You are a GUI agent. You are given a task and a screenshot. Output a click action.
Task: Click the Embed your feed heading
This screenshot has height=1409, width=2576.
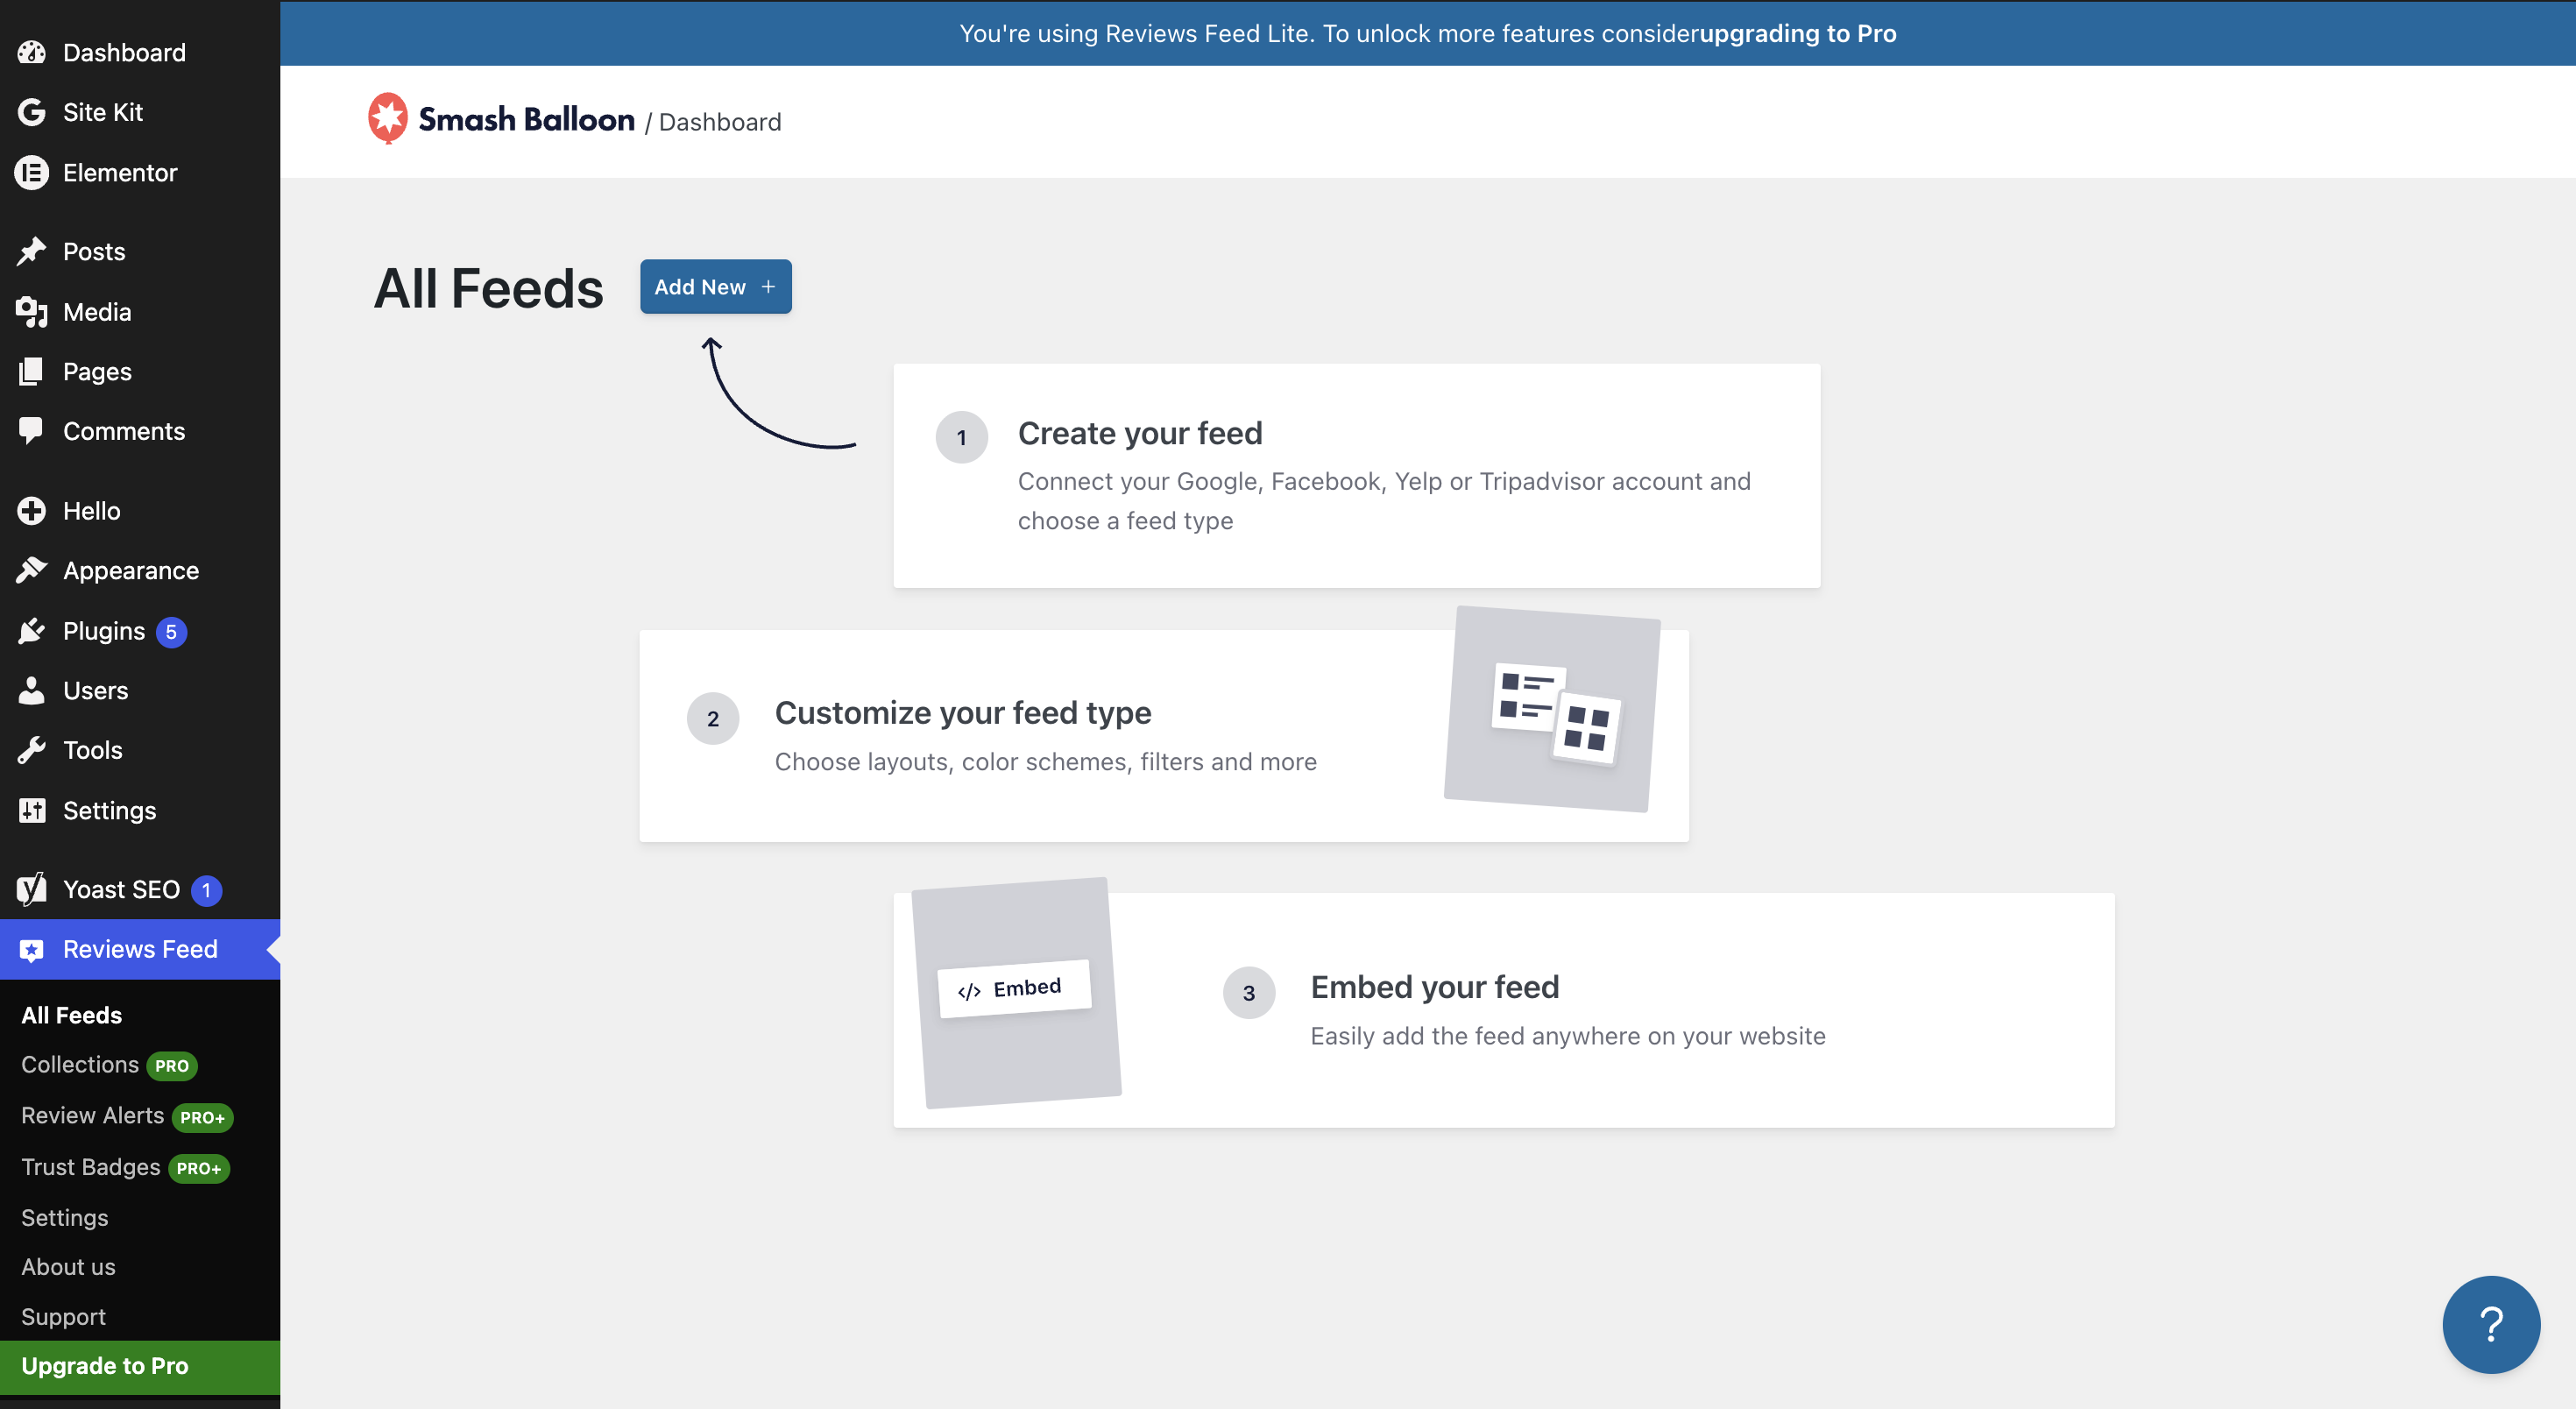[x=1435, y=987]
